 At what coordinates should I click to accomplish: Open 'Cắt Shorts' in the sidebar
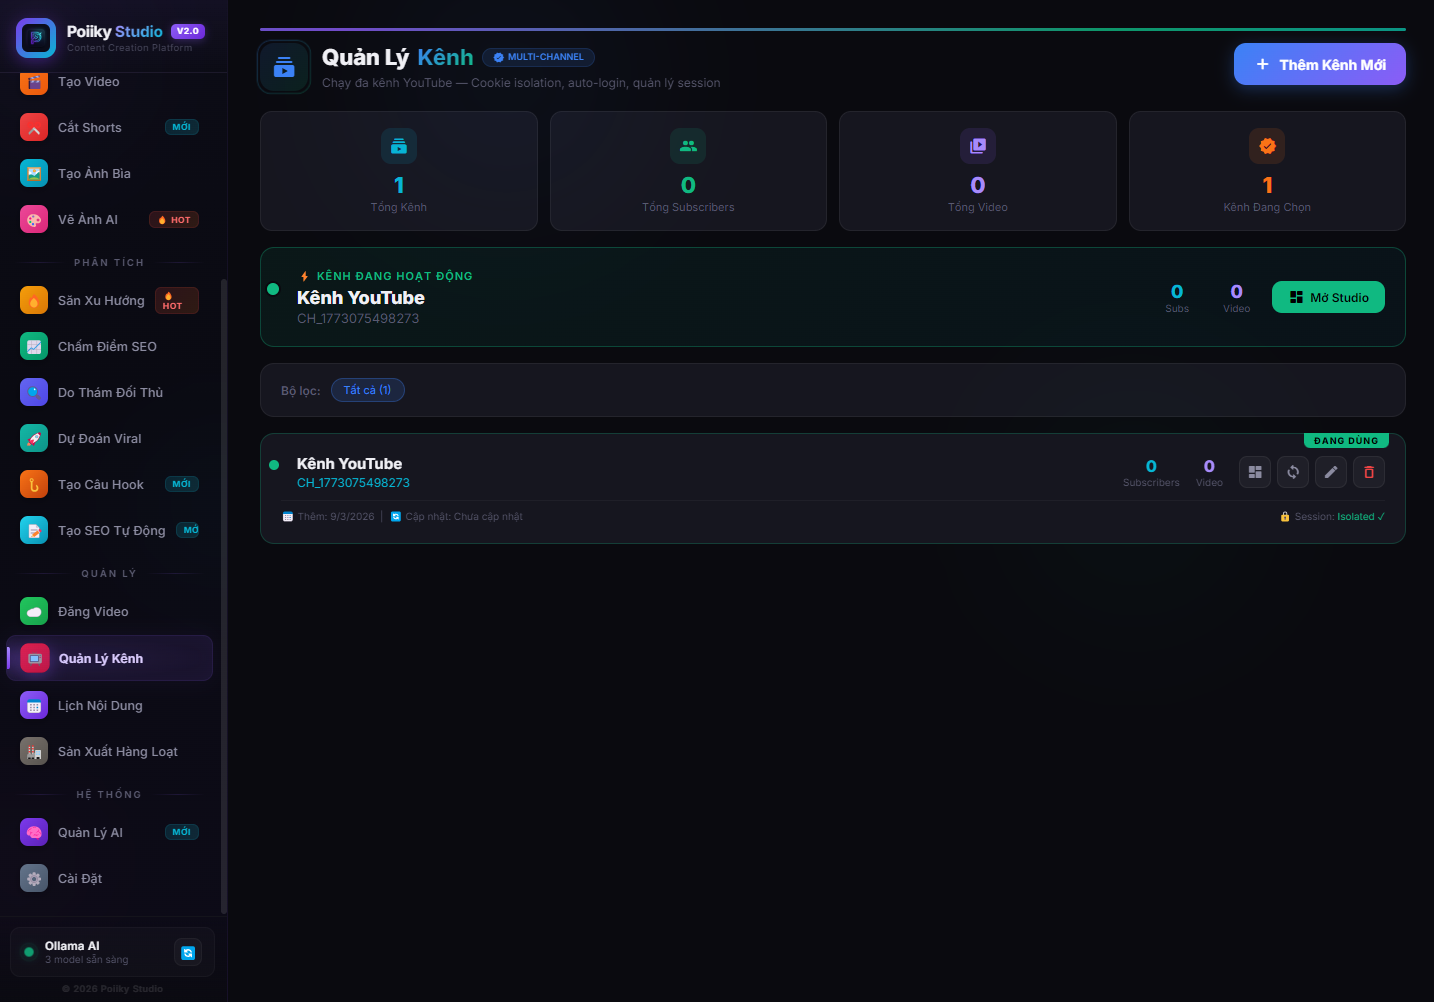pyautogui.click(x=90, y=127)
